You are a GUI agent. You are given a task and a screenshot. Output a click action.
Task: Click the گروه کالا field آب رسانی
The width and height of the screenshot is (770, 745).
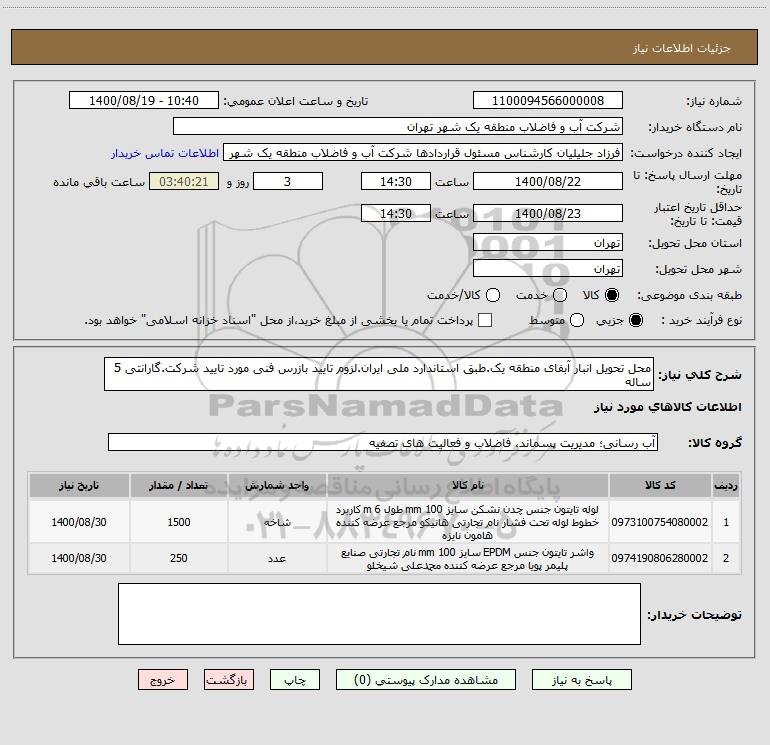(383, 442)
